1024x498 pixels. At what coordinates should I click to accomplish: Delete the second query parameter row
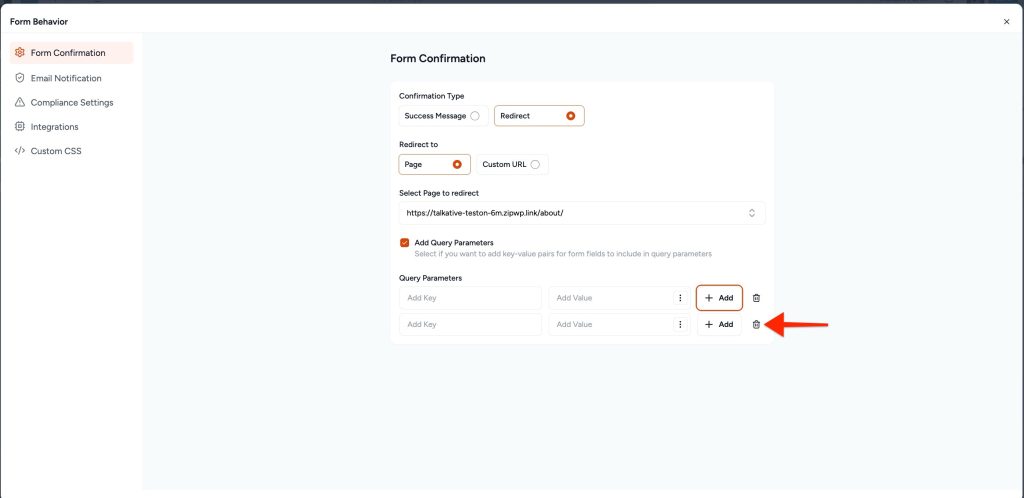[x=756, y=325]
